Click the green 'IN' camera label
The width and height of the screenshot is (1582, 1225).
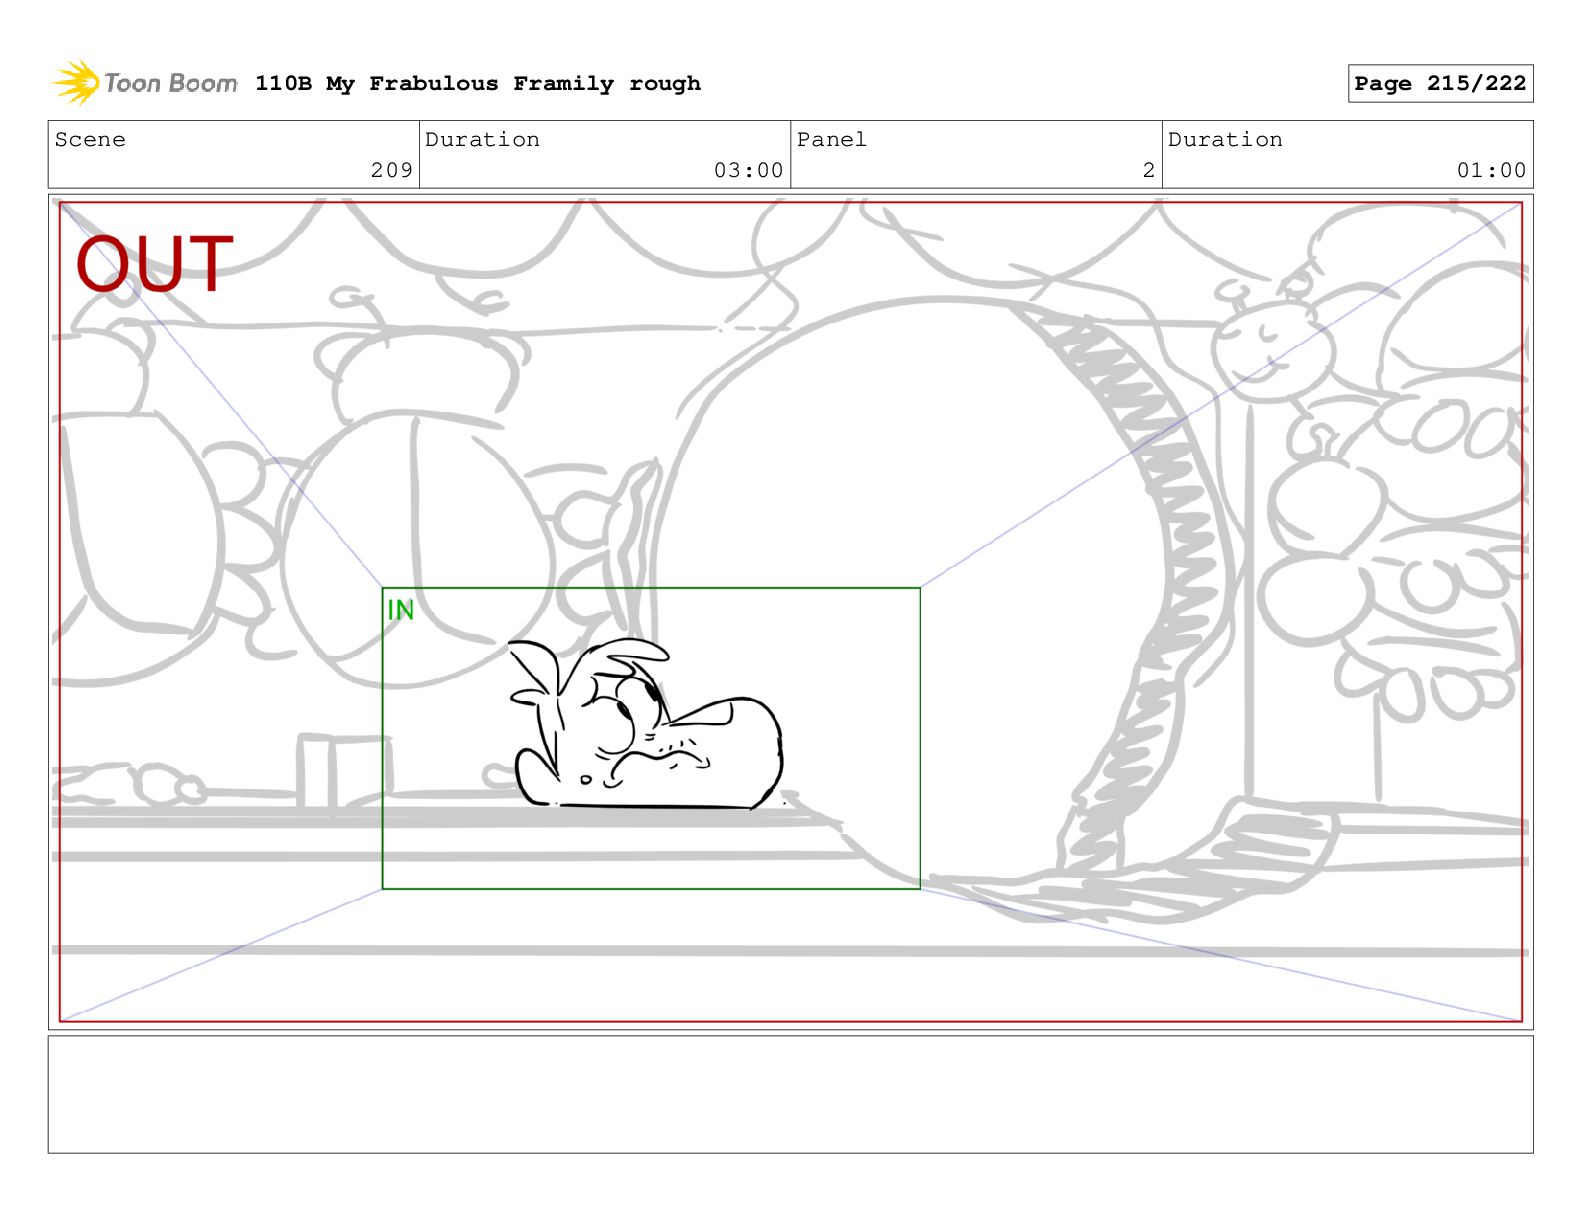pyautogui.click(x=400, y=609)
